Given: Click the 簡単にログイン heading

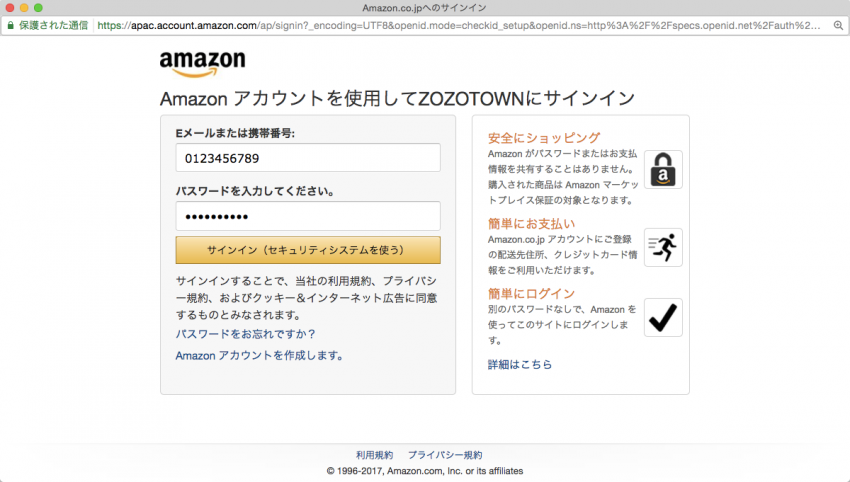Looking at the screenshot, I should [x=531, y=293].
